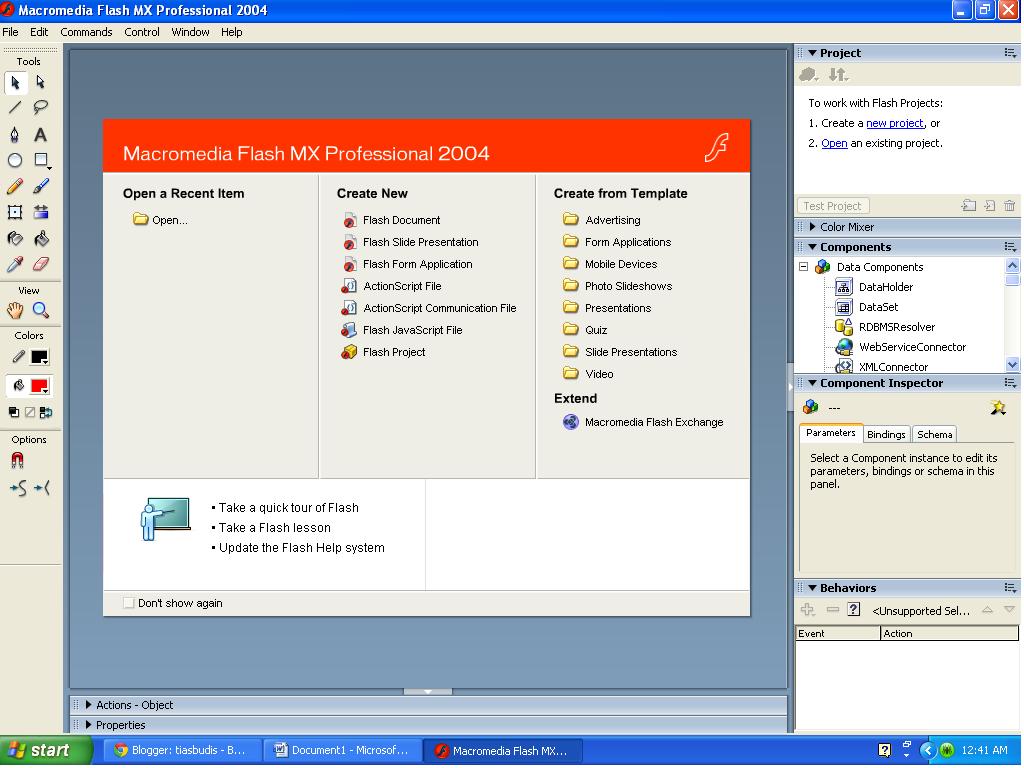This screenshot has height=768, width=1024.
Task: Select the Zoom magnifier tool
Action: 40,310
